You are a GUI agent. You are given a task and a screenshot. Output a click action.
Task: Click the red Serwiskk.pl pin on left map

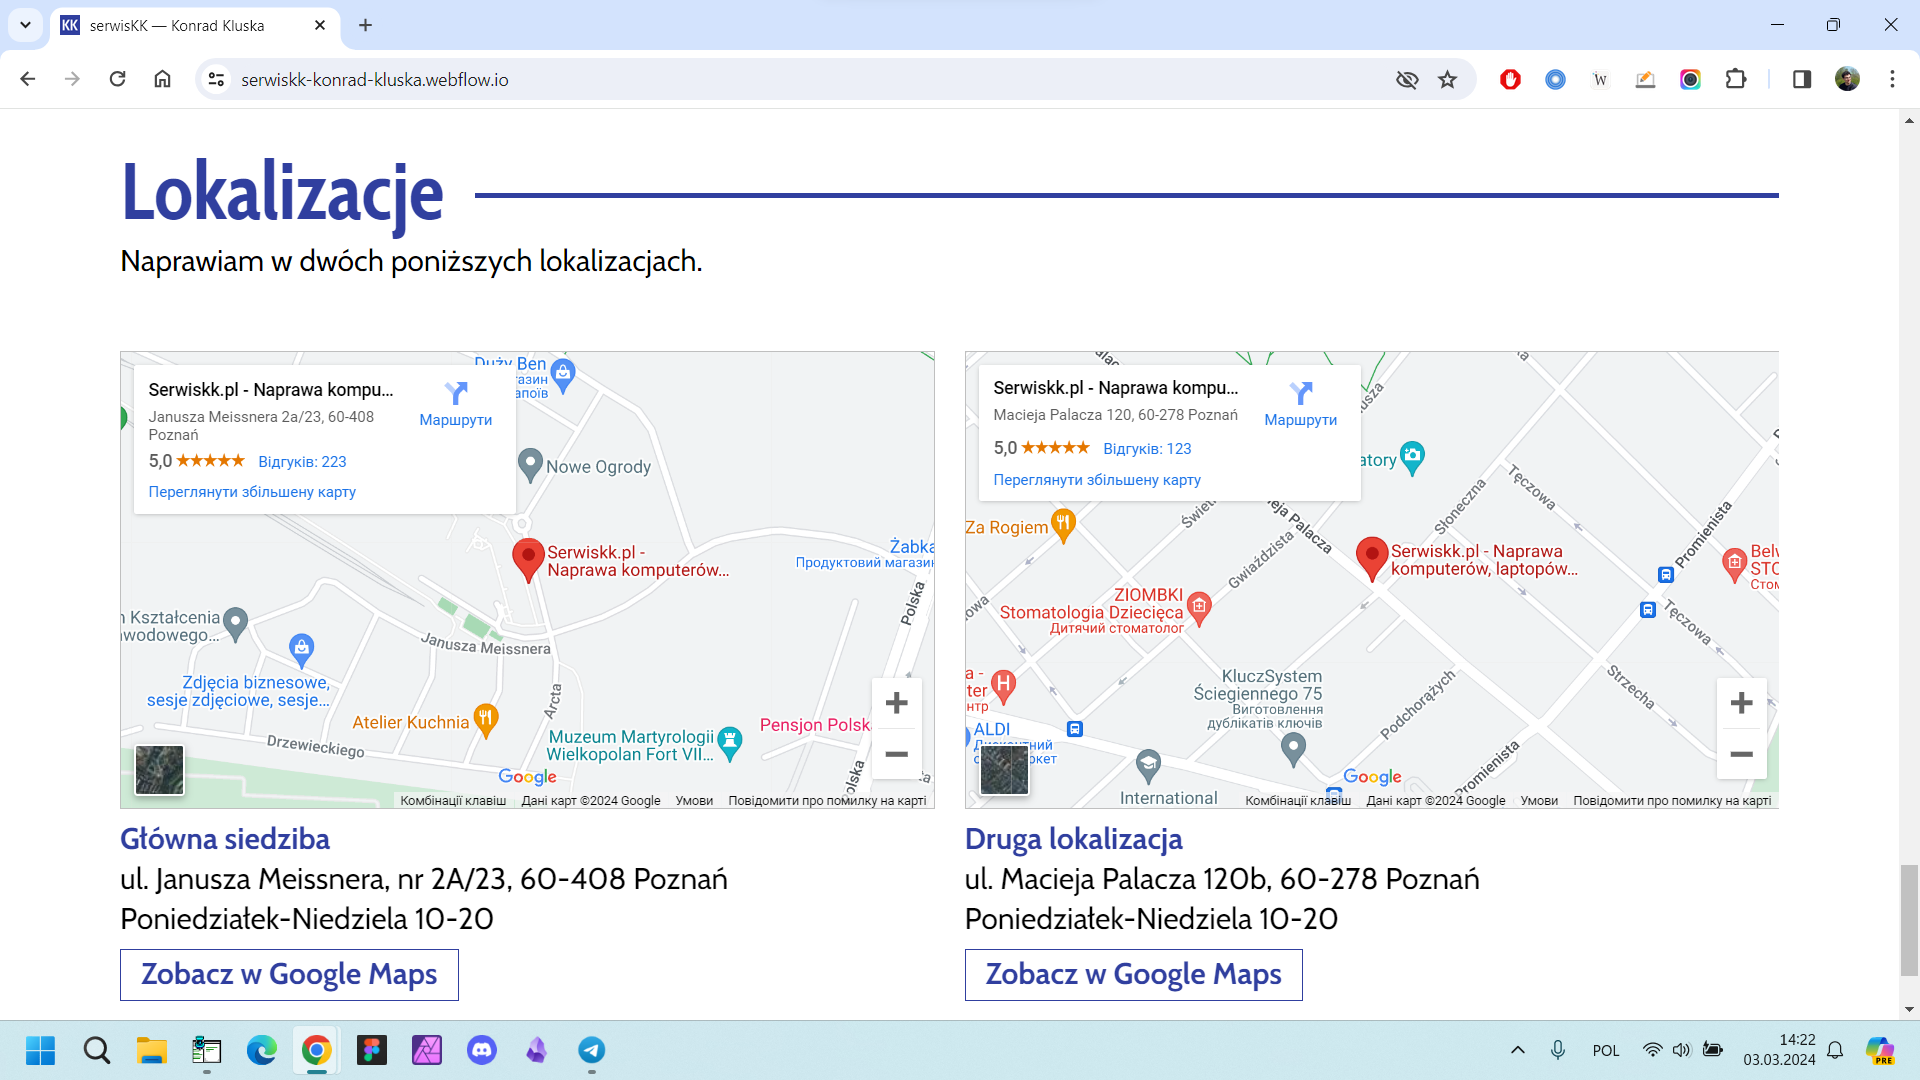[x=528, y=560]
